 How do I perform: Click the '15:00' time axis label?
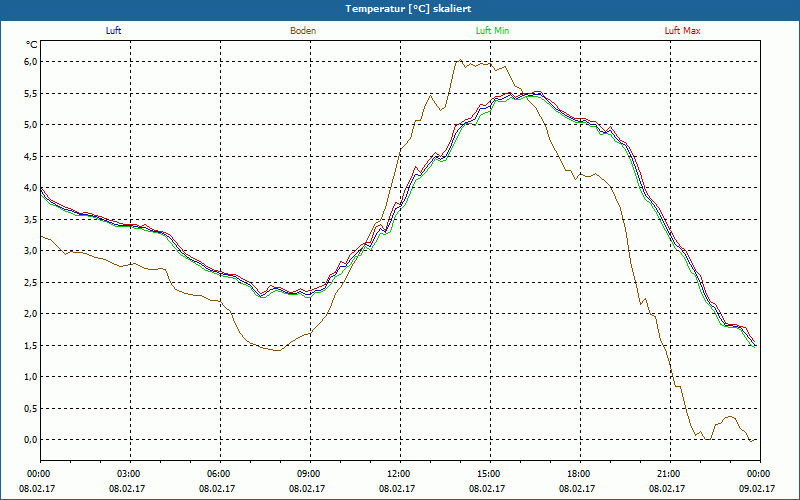pyautogui.click(x=490, y=474)
